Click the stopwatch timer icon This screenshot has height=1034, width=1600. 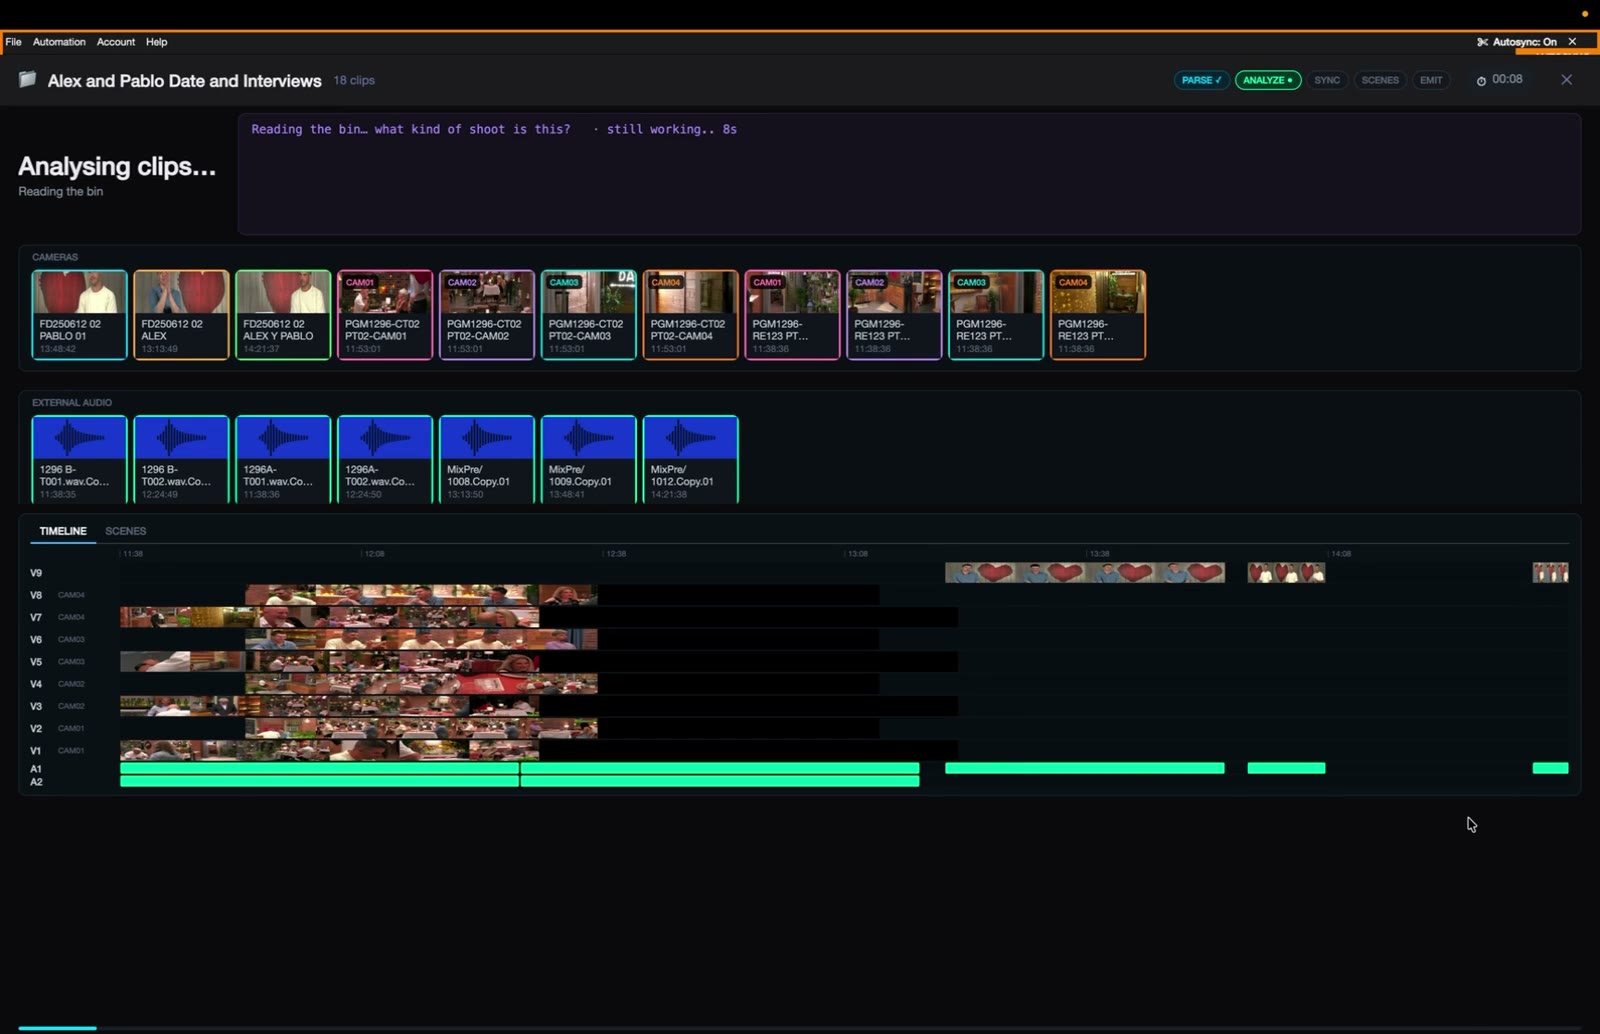(1481, 81)
